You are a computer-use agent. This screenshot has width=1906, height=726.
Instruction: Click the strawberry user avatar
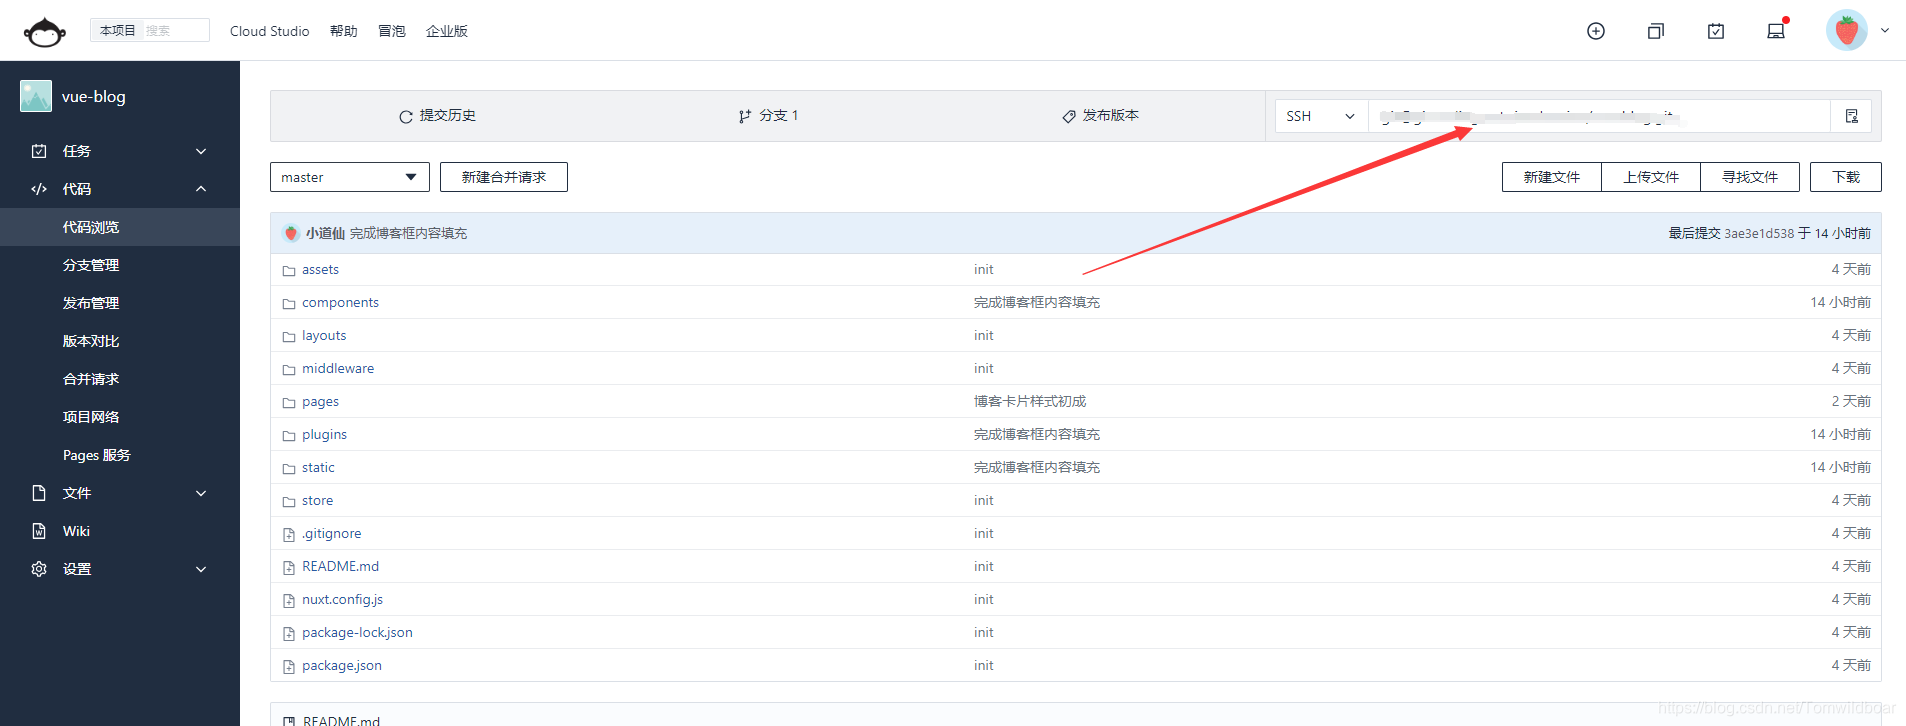[1847, 31]
